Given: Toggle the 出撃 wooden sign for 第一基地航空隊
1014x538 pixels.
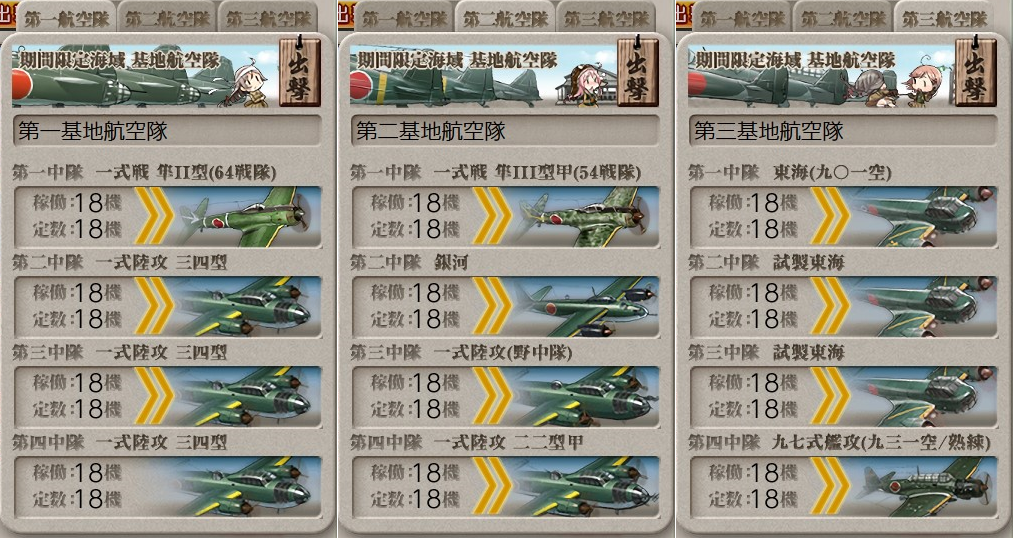Looking at the screenshot, I should point(300,72).
